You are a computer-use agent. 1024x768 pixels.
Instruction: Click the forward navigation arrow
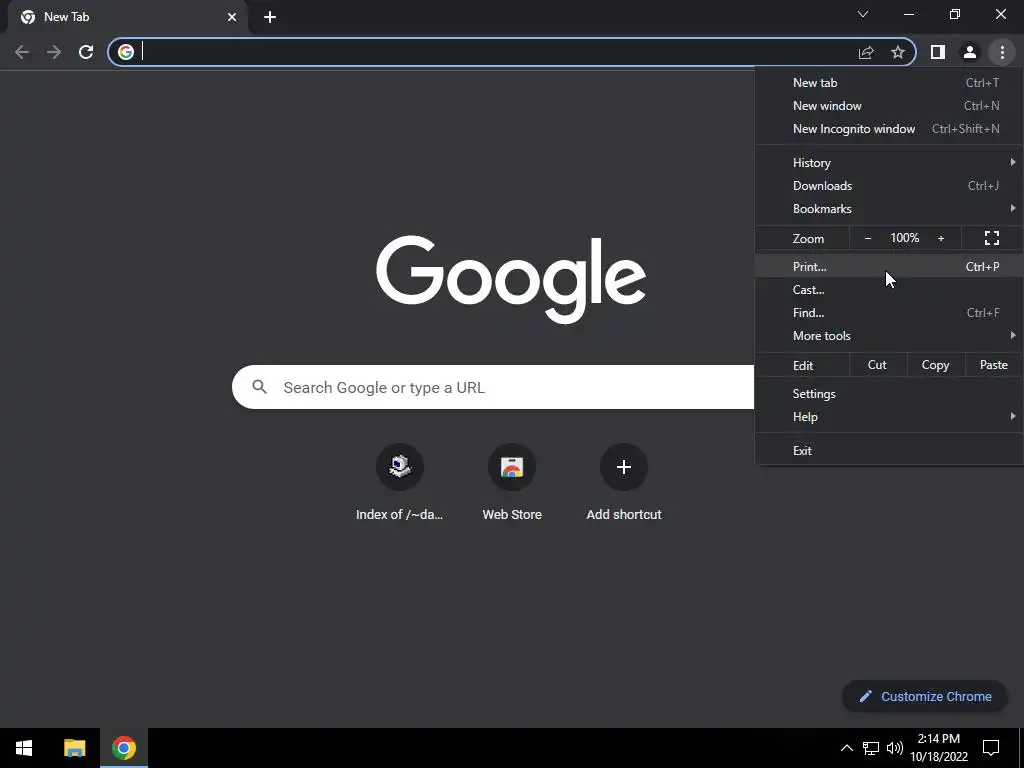coord(54,52)
